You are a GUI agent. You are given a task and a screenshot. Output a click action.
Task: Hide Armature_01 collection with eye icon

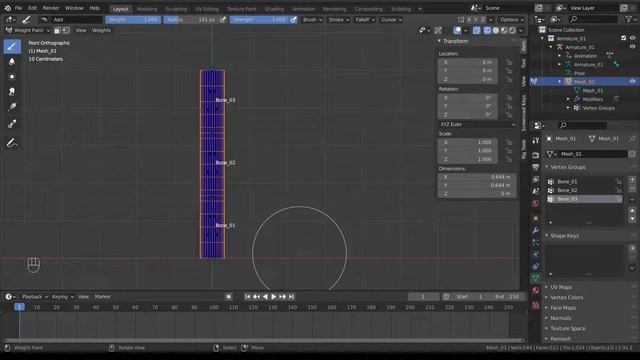tap(632, 38)
